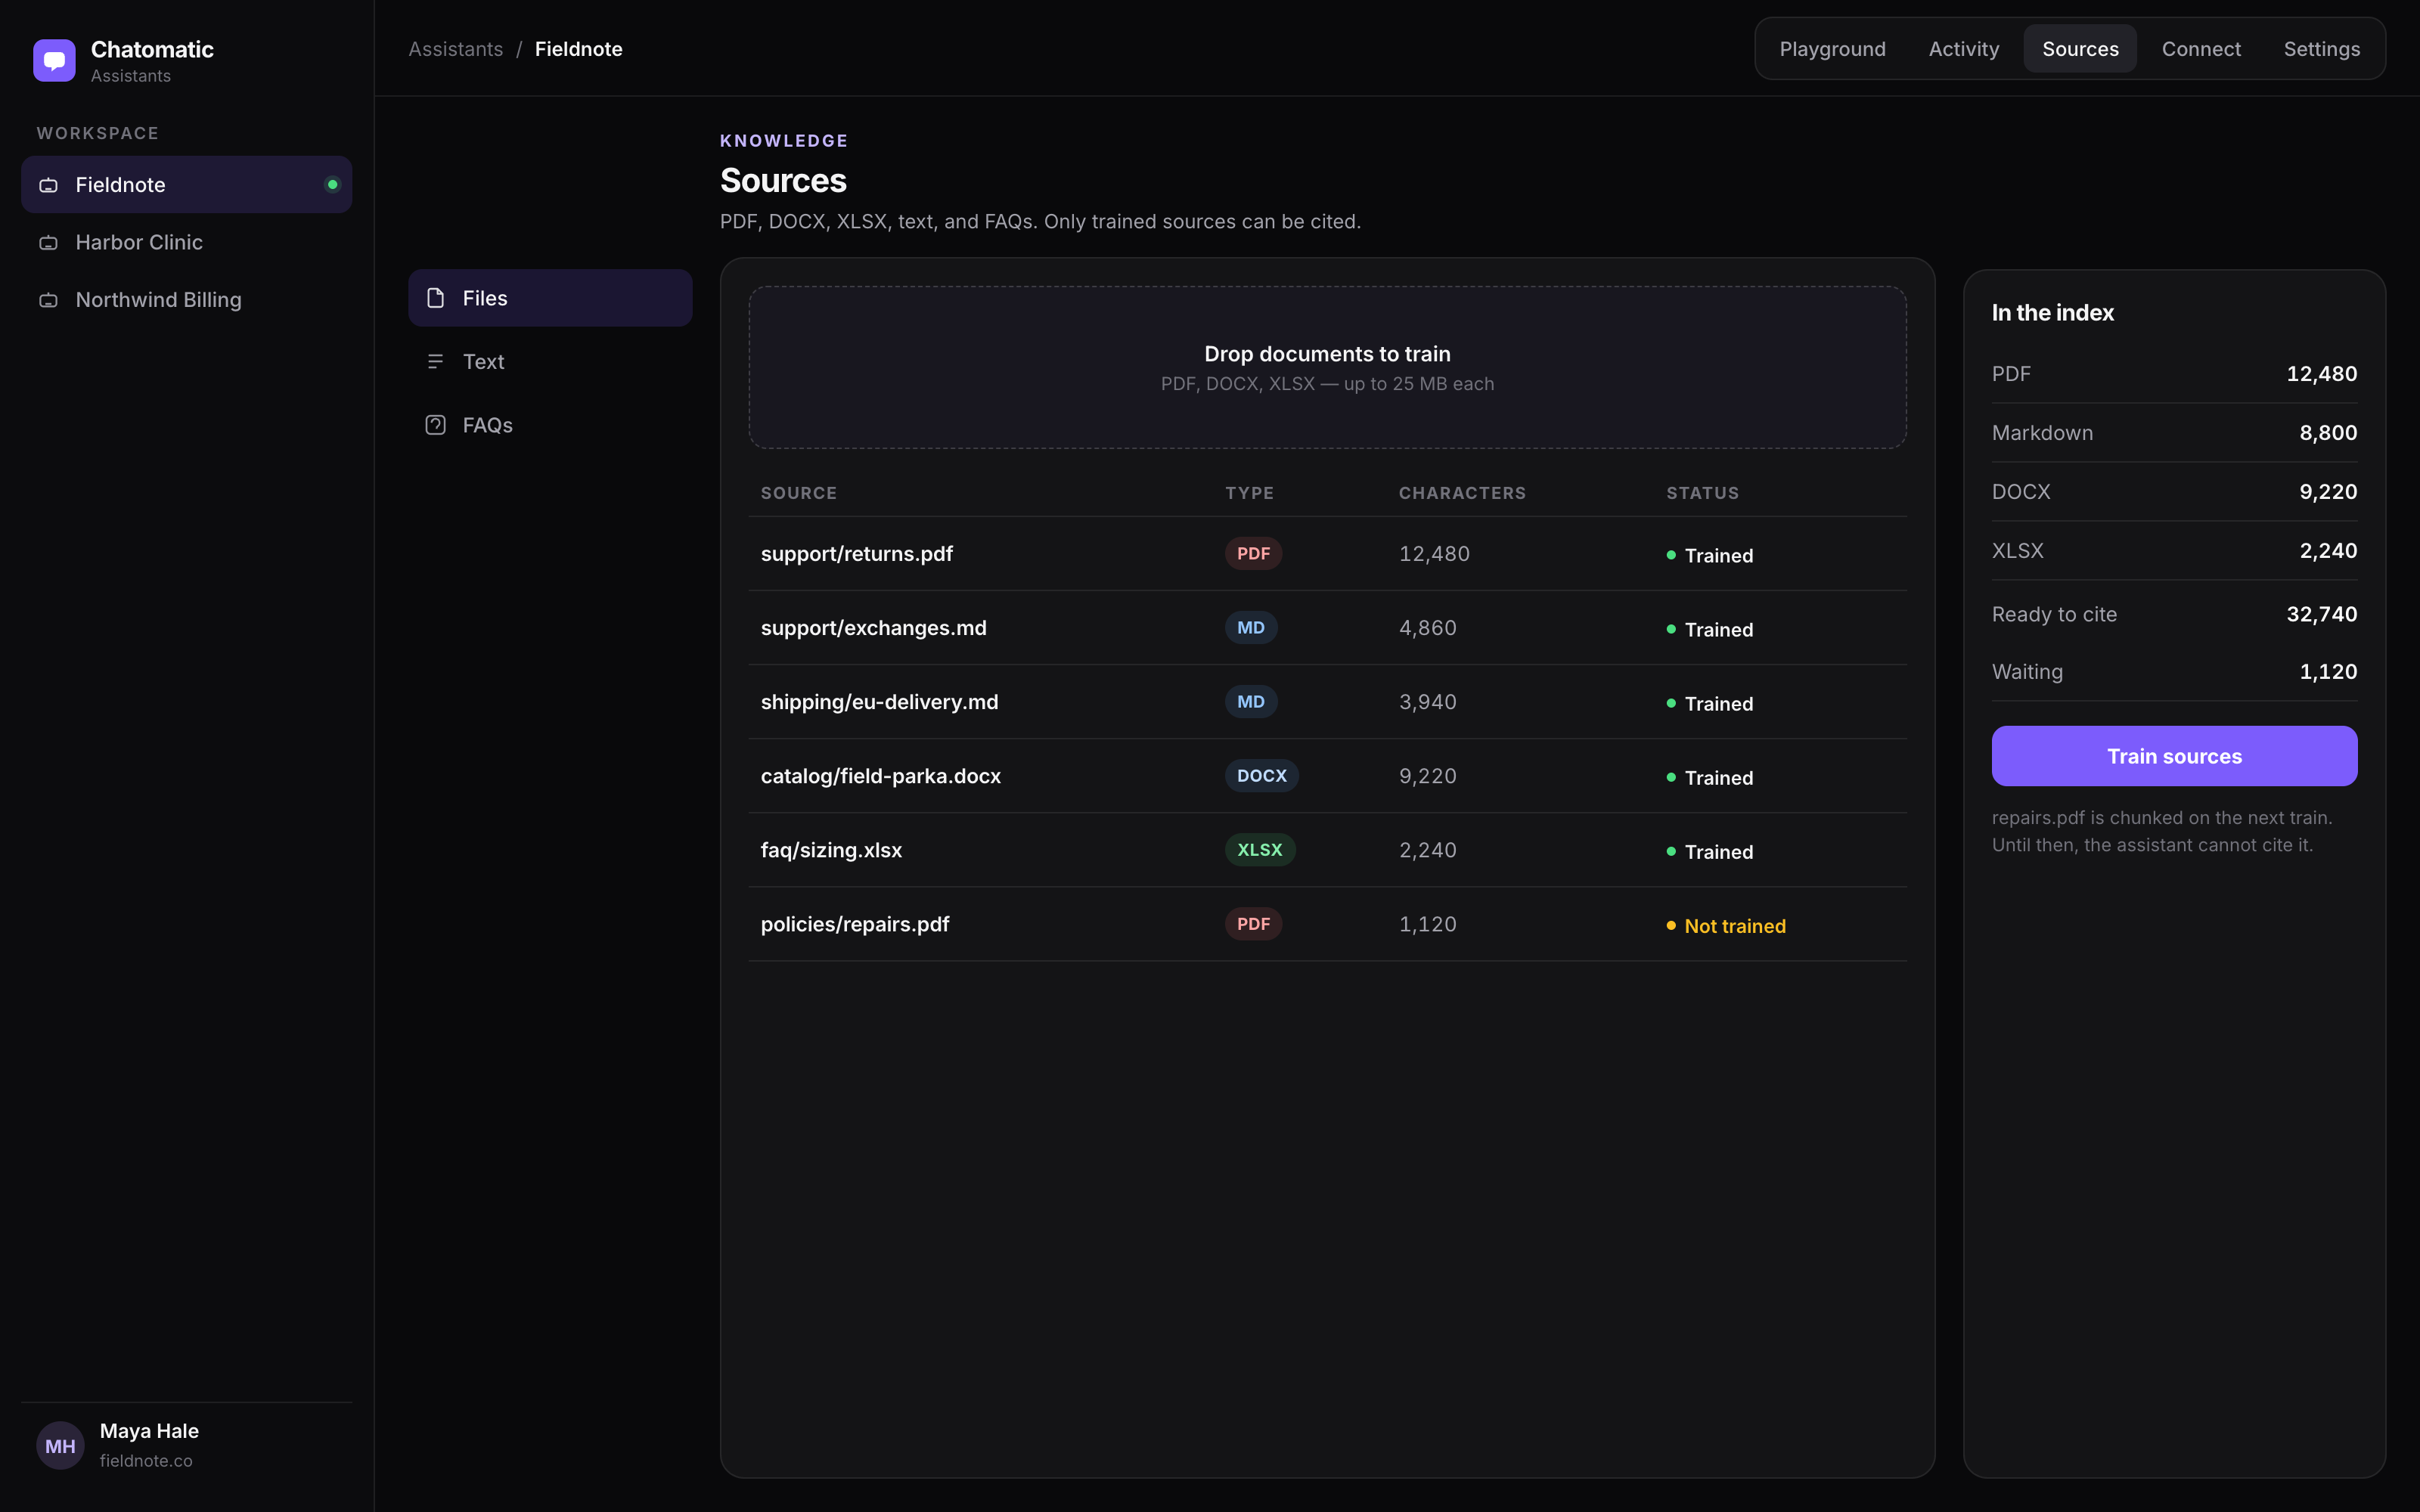This screenshot has width=2420, height=1512.
Task: Click the lines icon next to Text
Action: tap(435, 362)
